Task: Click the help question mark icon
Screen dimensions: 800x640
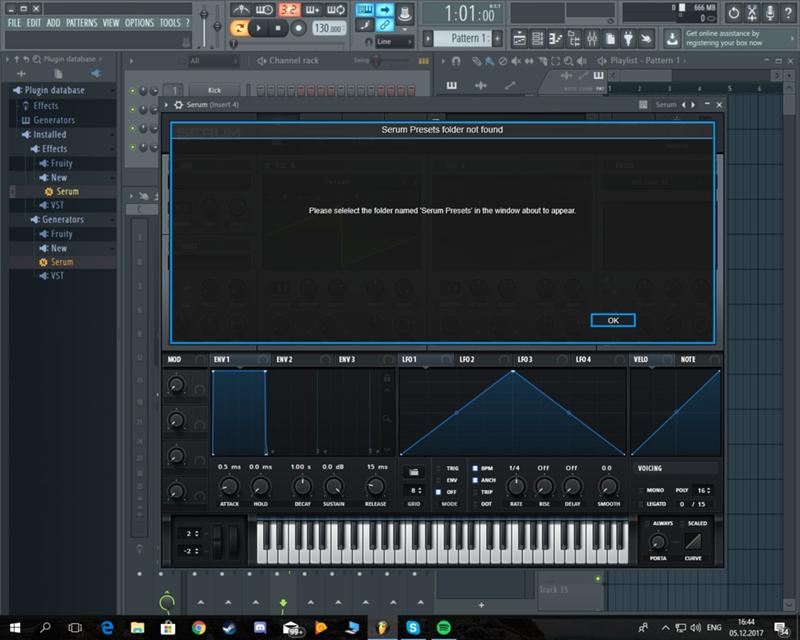Action: [x=788, y=13]
